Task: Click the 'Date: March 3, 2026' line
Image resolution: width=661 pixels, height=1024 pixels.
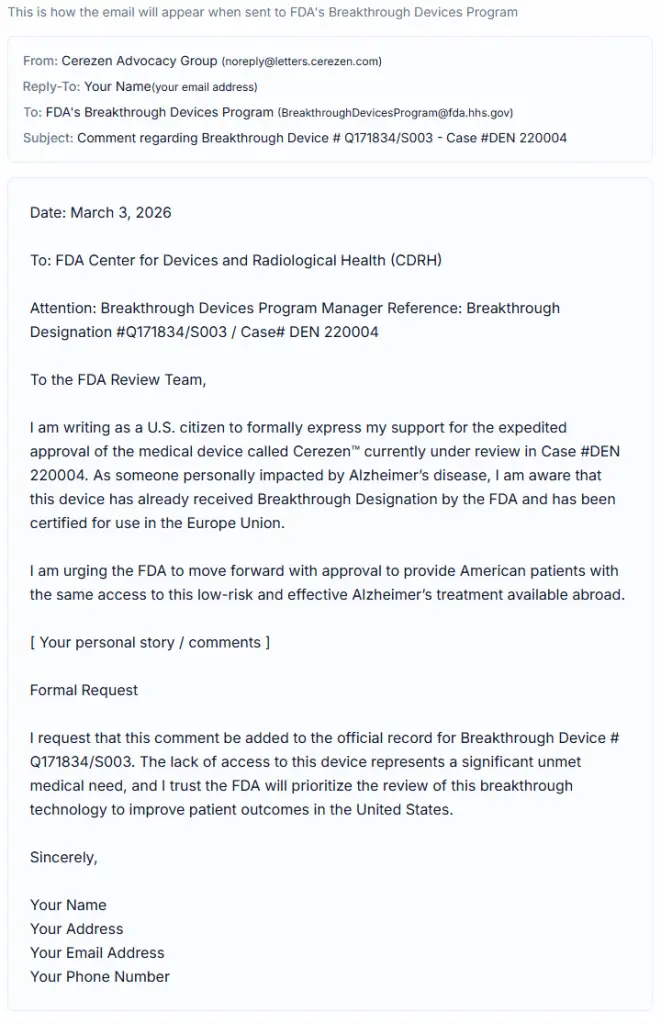Action: pyautogui.click(x=100, y=213)
